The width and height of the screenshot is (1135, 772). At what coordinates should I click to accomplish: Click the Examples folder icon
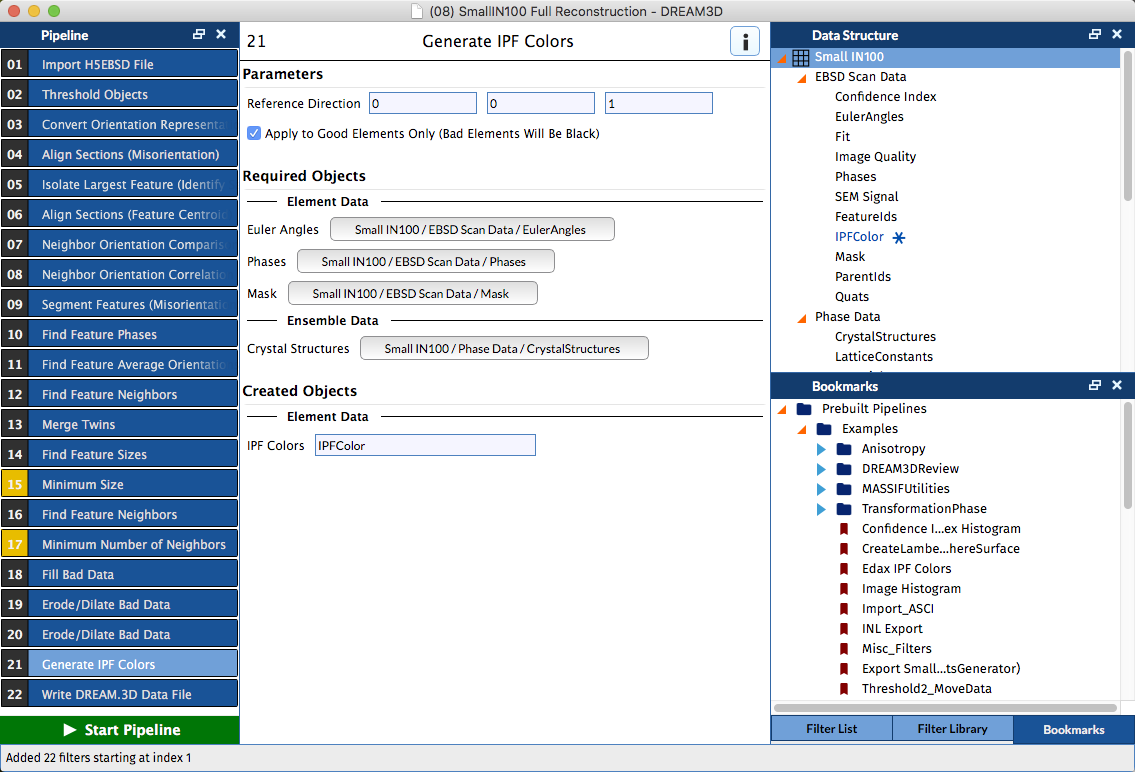824,429
